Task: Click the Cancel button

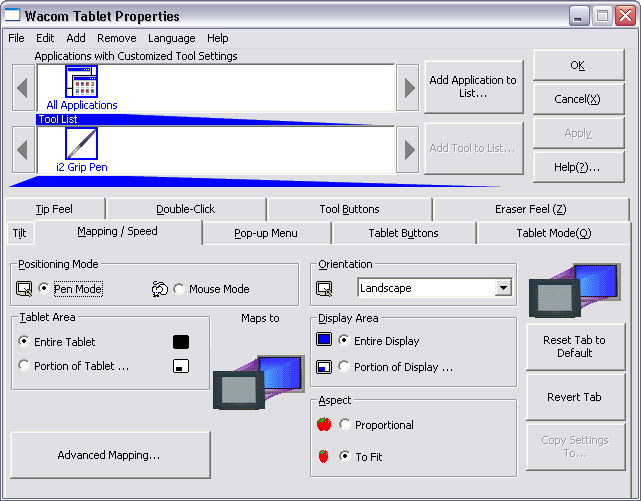Action: pos(578,99)
